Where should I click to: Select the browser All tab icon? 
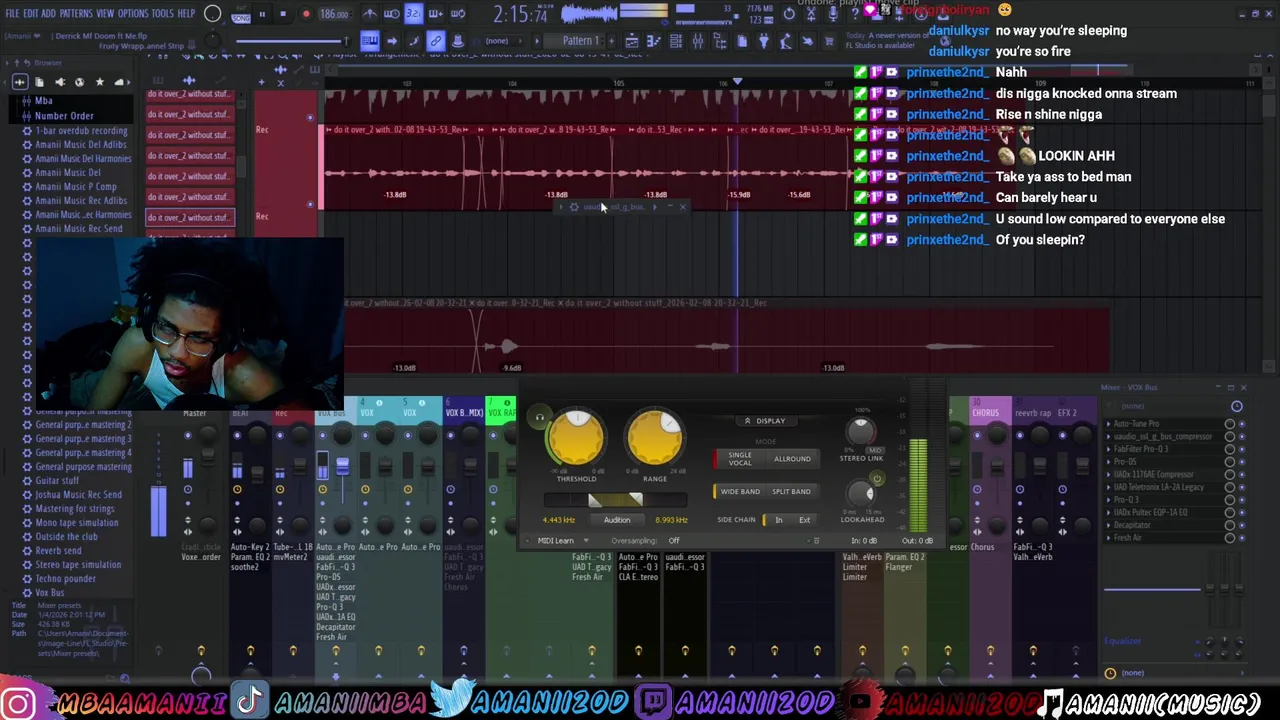(x=20, y=82)
